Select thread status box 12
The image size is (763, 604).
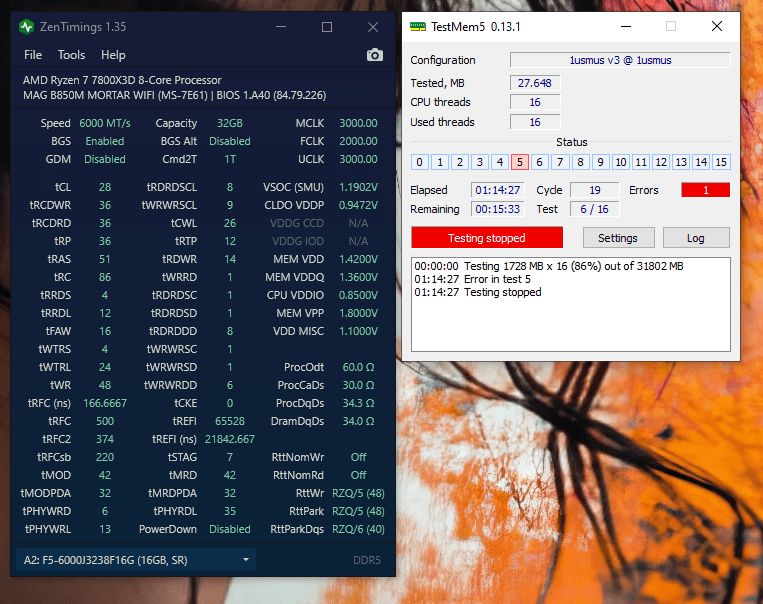pyautogui.click(x=661, y=162)
